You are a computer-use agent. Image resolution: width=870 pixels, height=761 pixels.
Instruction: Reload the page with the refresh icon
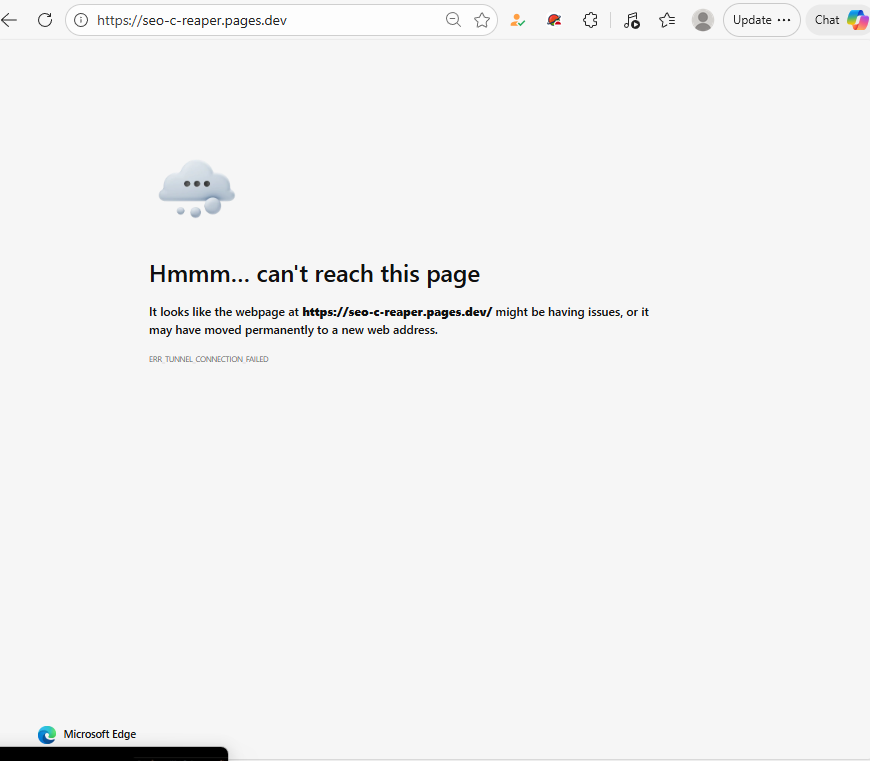click(x=45, y=21)
